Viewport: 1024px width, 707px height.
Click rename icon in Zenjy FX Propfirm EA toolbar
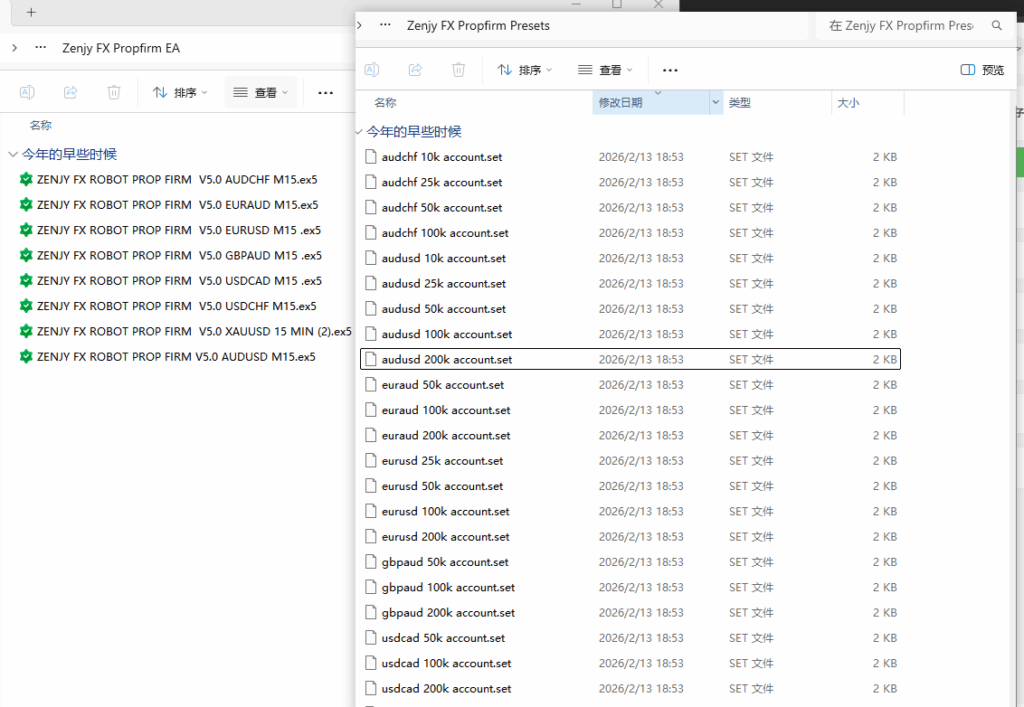28,92
